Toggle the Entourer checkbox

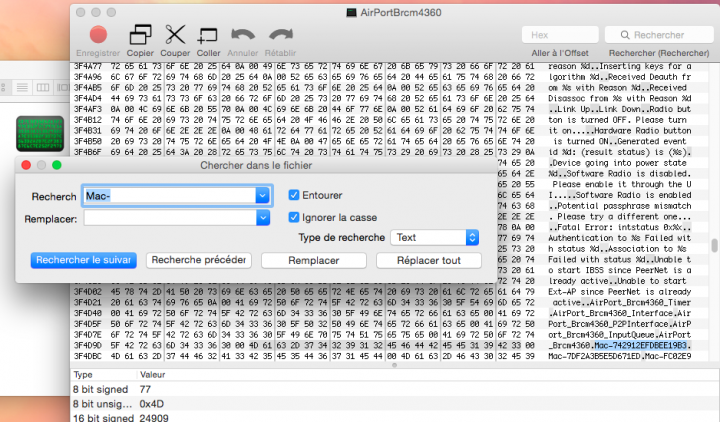pos(294,195)
